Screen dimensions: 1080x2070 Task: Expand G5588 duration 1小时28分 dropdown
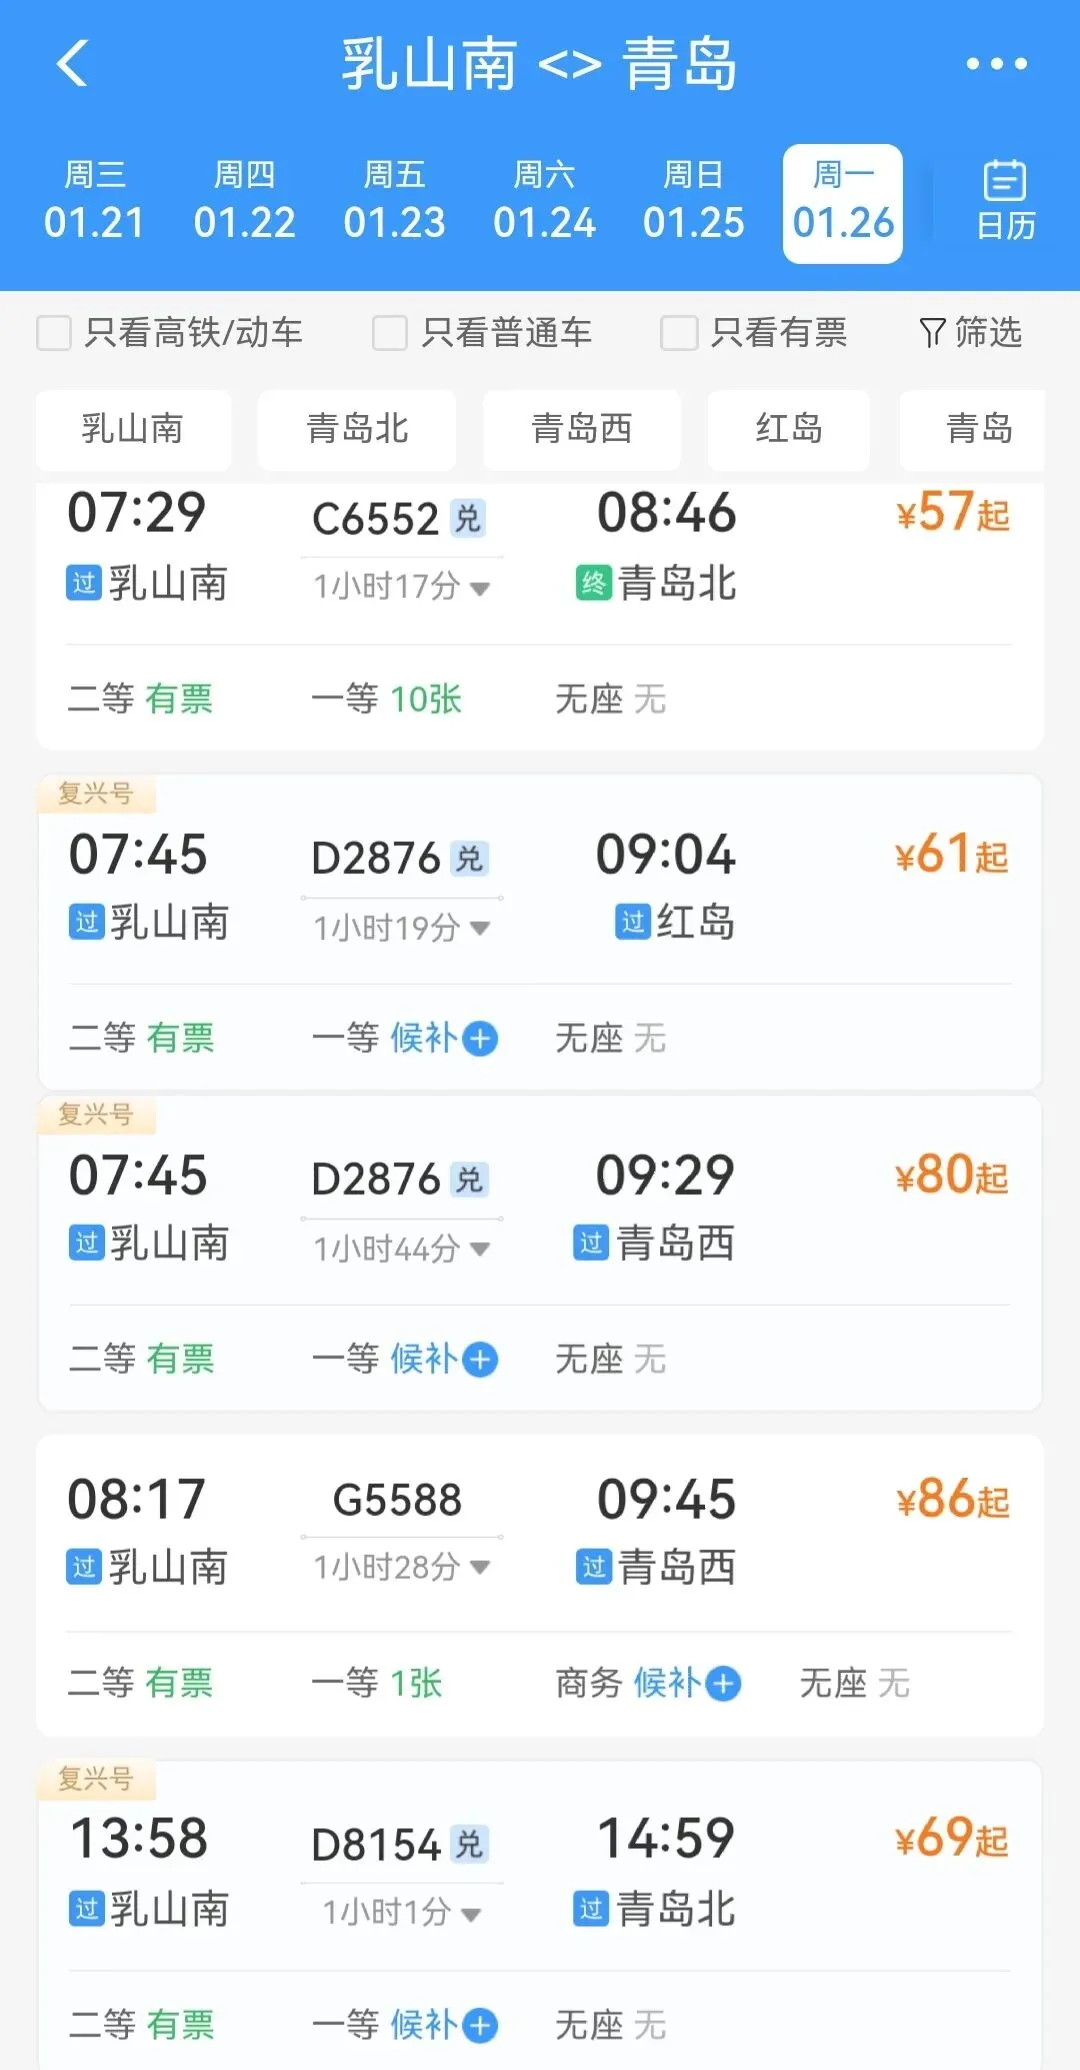click(x=480, y=1567)
